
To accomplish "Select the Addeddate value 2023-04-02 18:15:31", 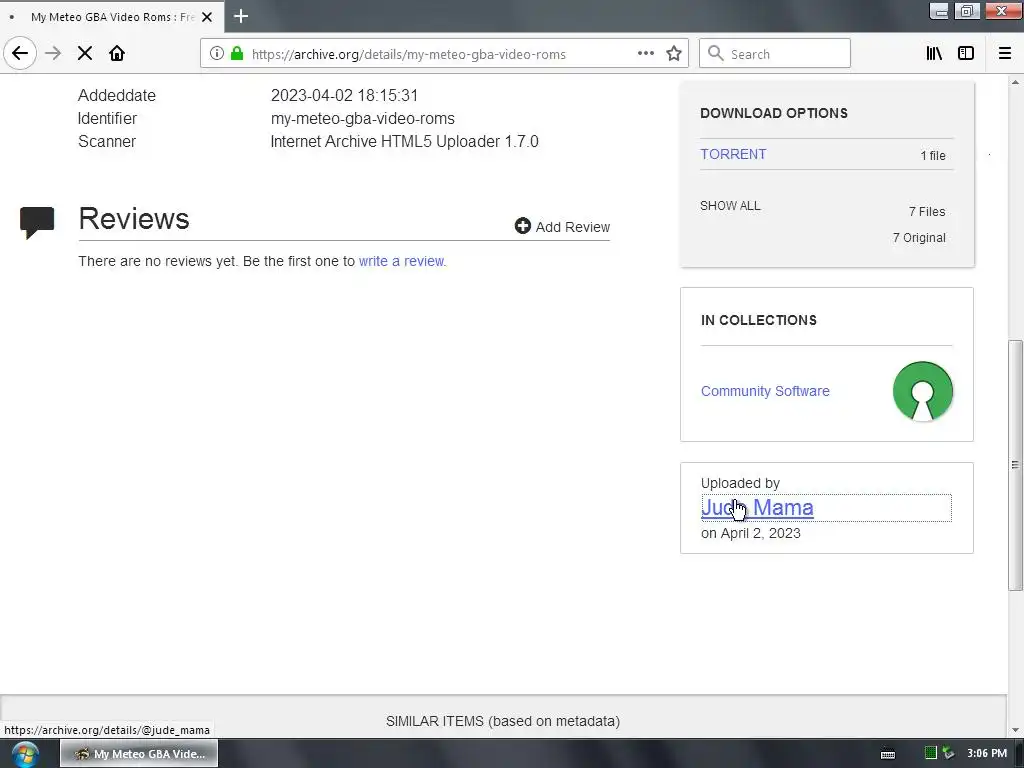I will [x=344, y=95].
